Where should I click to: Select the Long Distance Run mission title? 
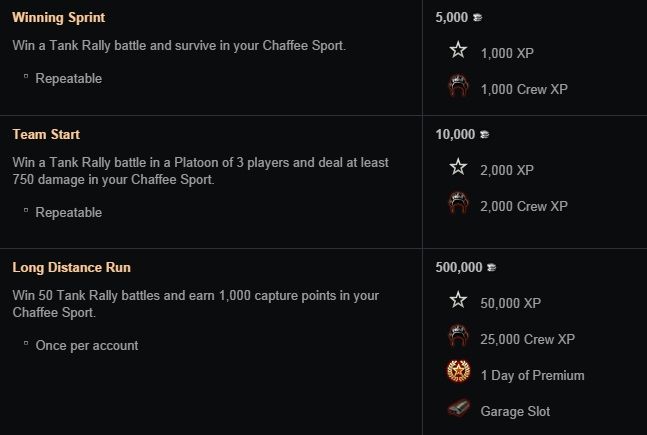click(71, 267)
